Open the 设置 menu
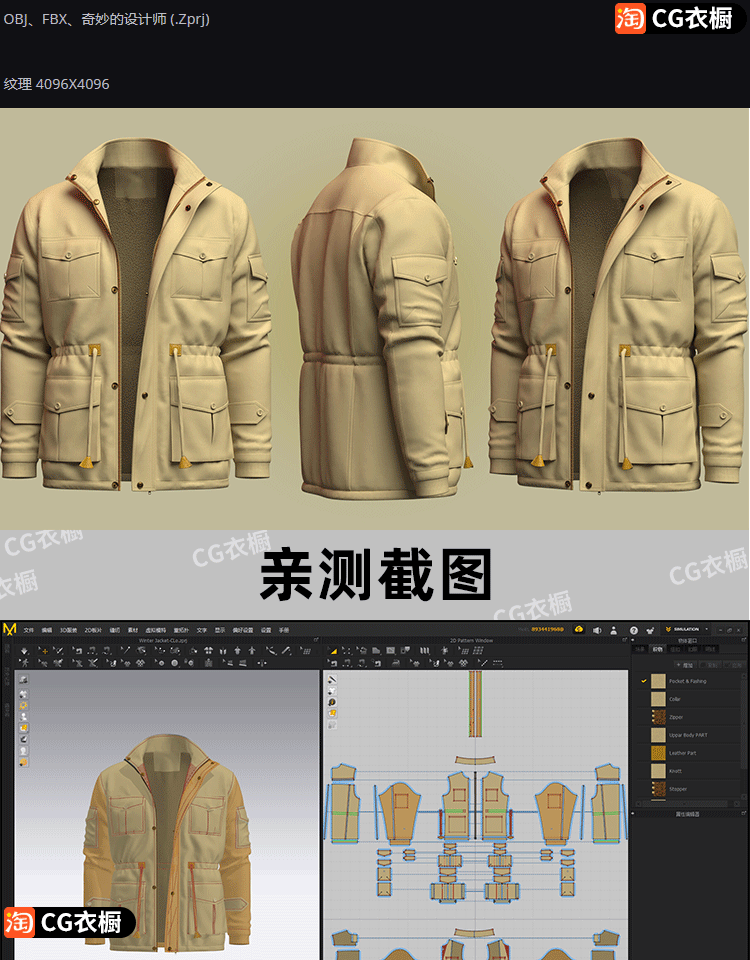This screenshot has width=750, height=960. 265,630
